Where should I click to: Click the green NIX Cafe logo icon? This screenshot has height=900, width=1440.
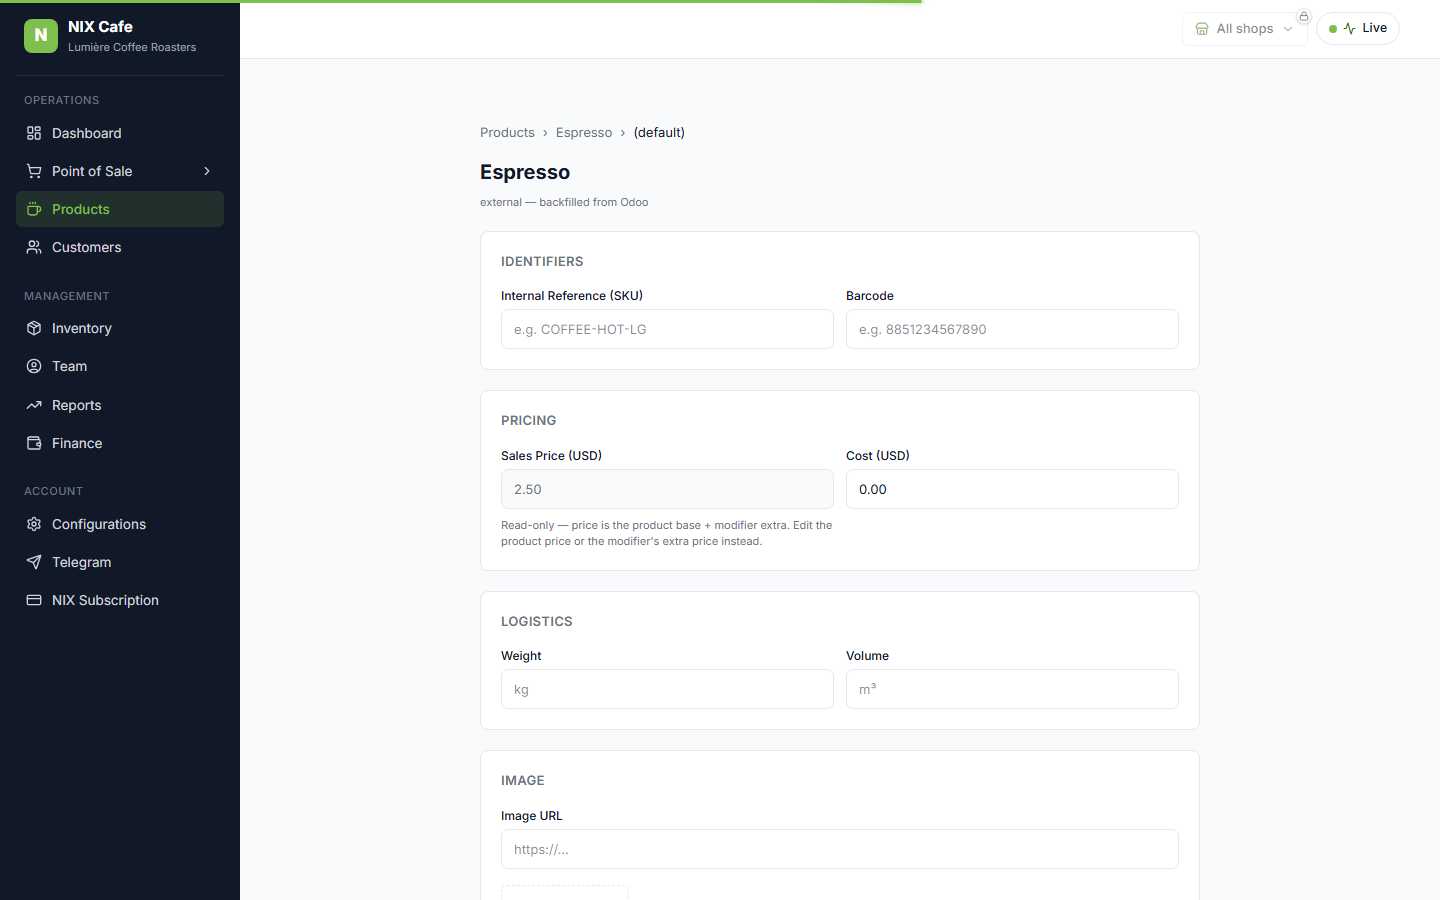pyautogui.click(x=41, y=36)
